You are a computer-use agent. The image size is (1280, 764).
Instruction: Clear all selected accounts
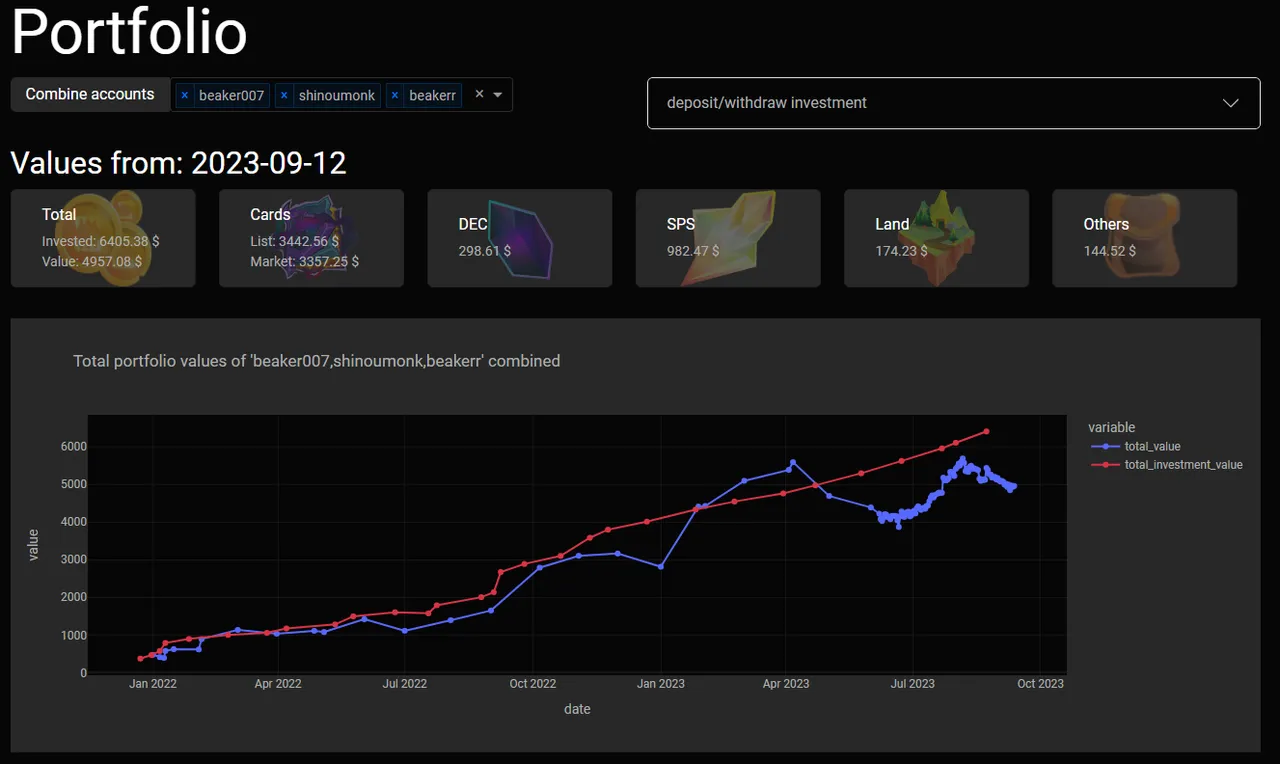pos(479,94)
